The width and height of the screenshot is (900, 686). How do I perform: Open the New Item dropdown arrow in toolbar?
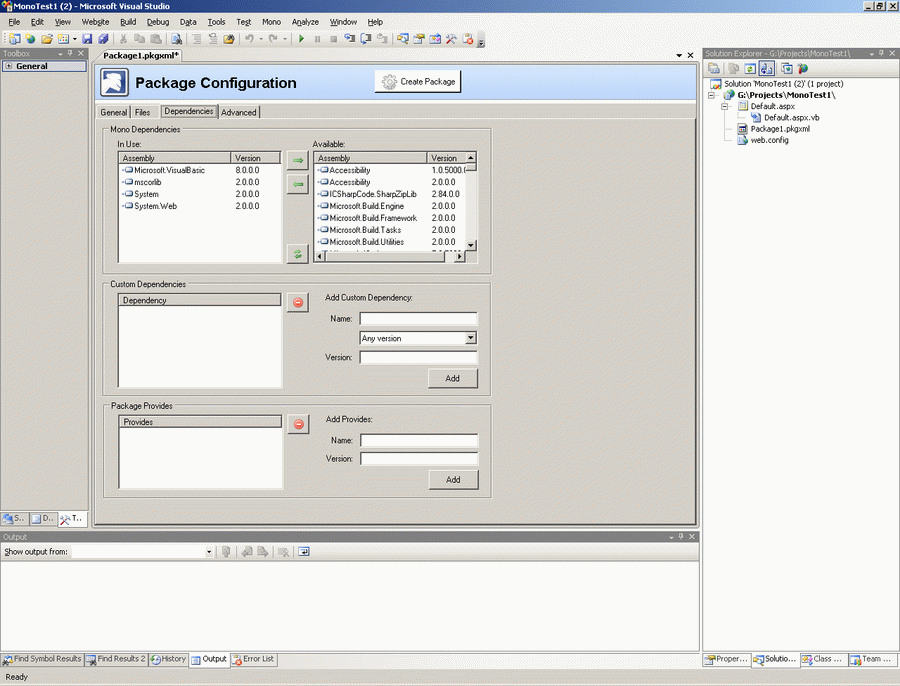(x=75, y=39)
